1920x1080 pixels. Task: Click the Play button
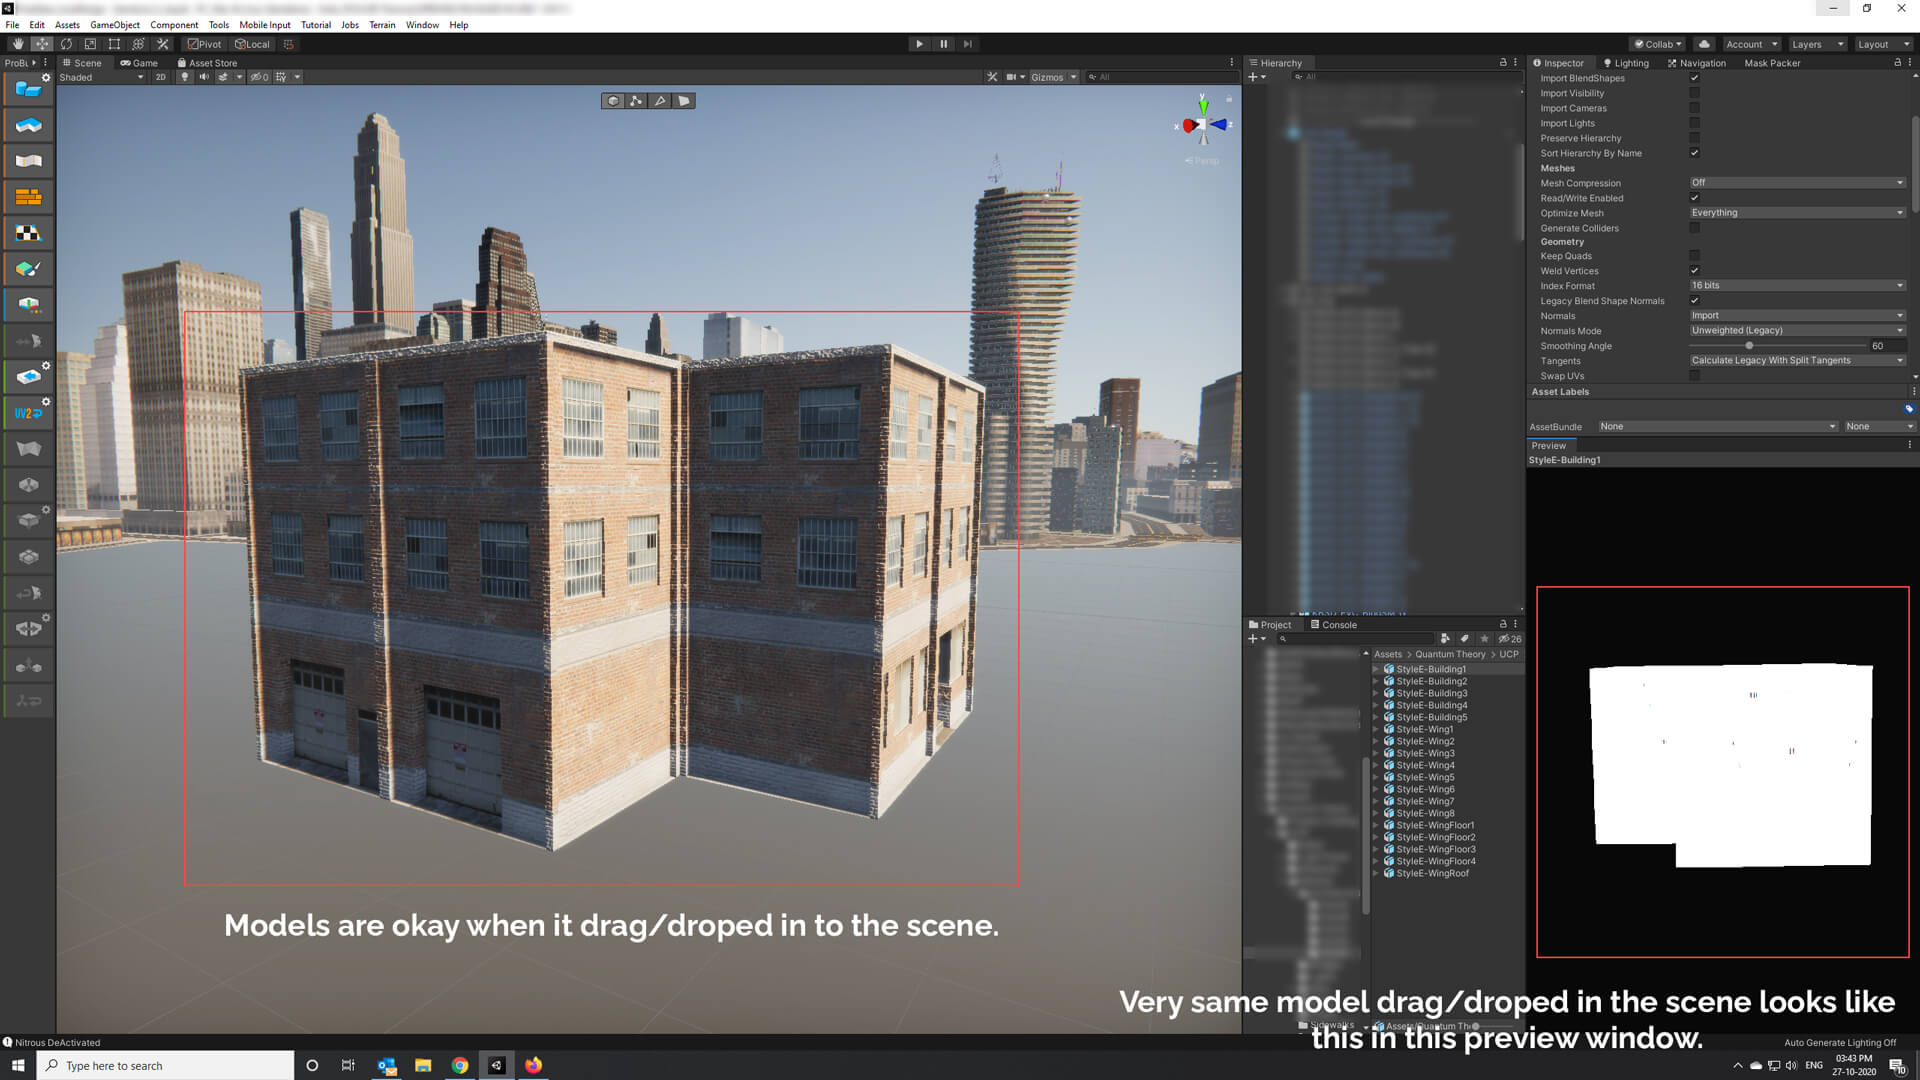(x=919, y=44)
